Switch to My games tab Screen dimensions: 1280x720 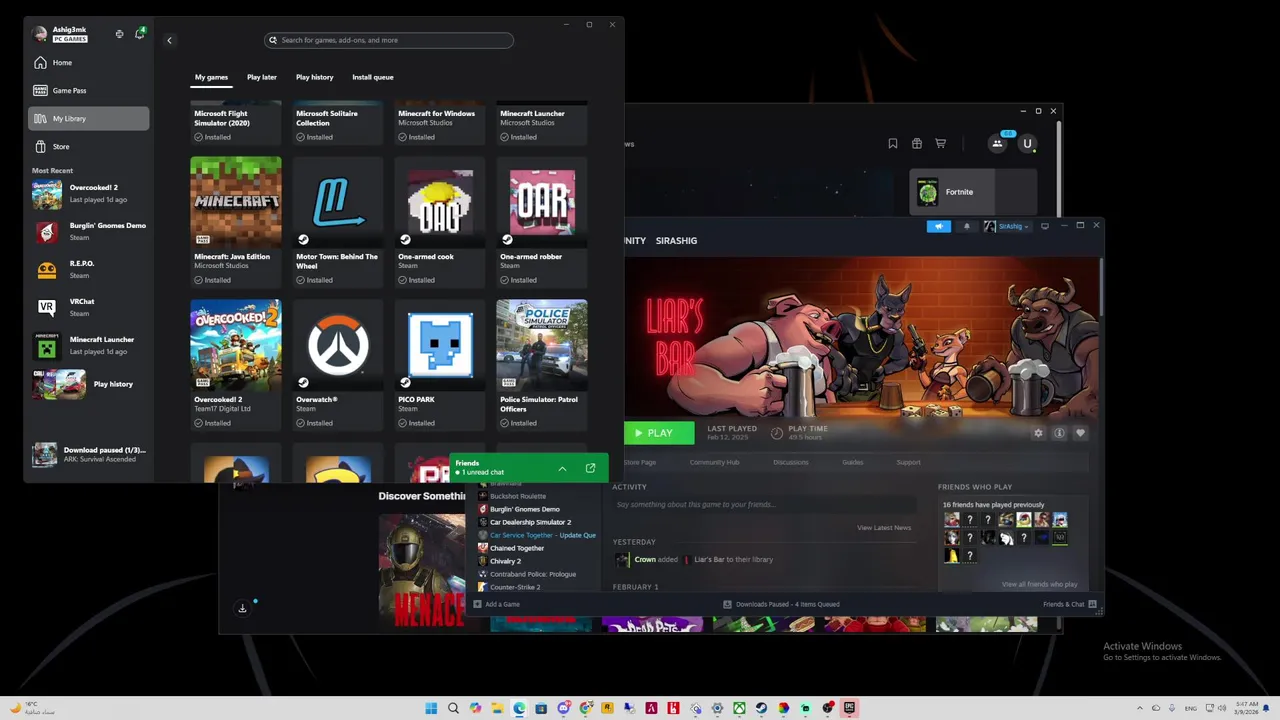click(211, 77)
